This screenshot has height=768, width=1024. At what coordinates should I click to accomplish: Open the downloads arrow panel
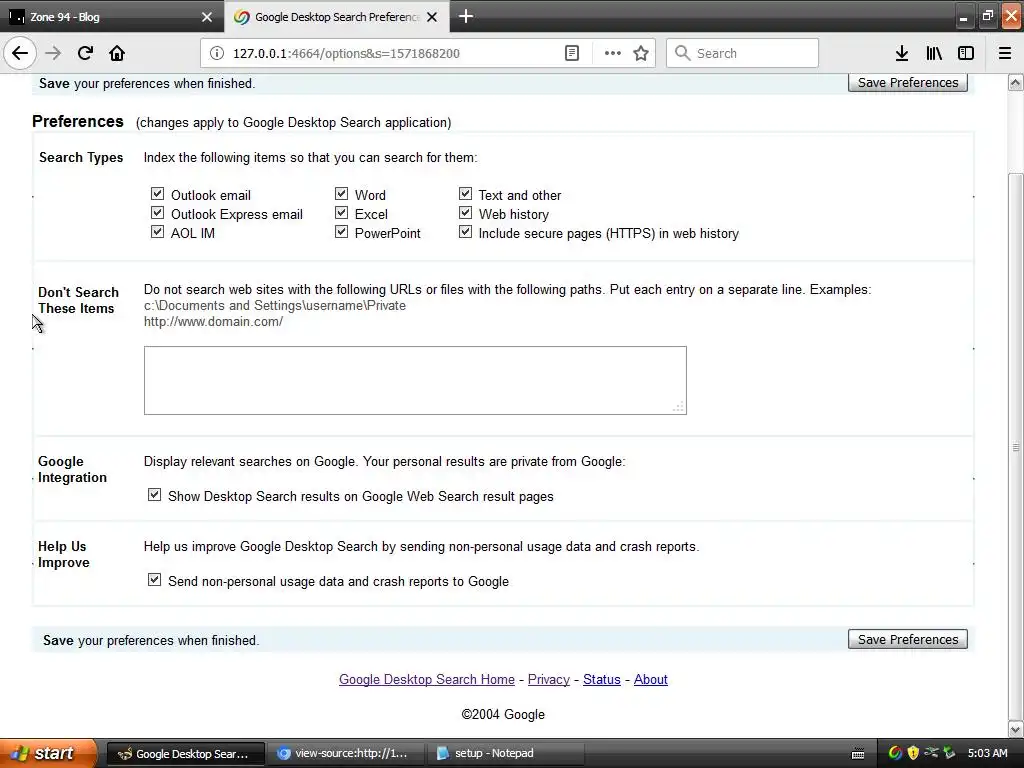point(902,53)
